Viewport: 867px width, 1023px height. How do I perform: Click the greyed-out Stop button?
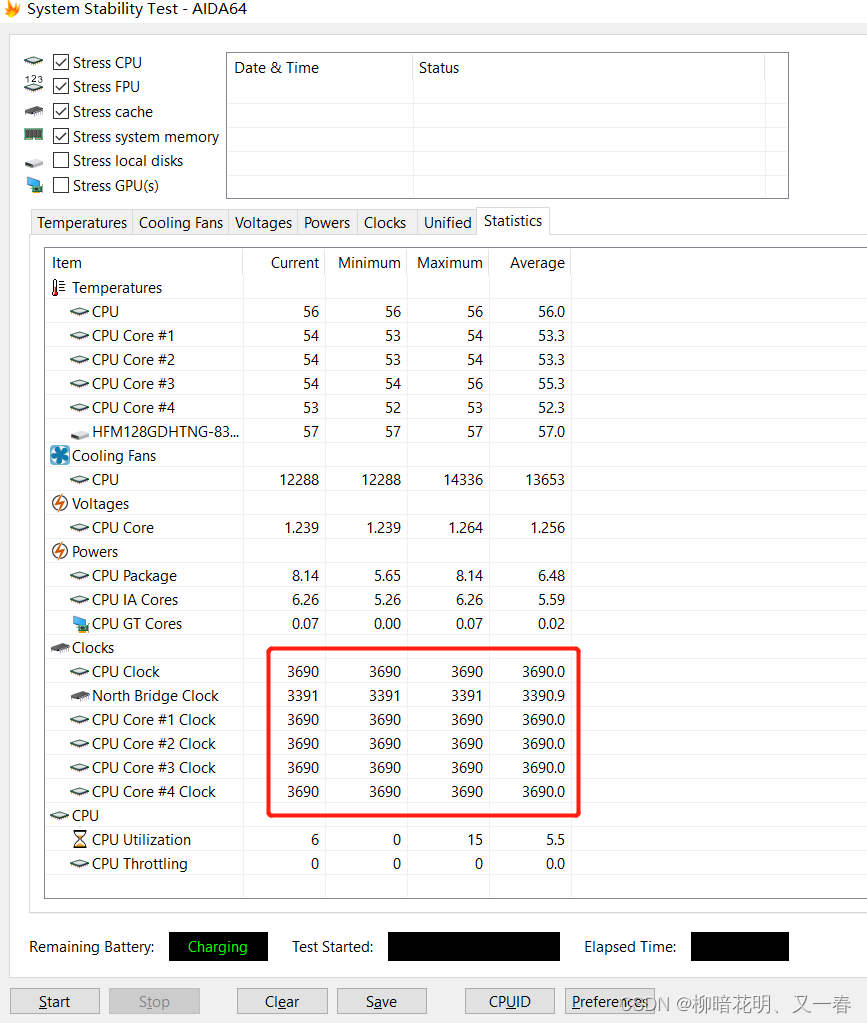(x=154, y=1001)
